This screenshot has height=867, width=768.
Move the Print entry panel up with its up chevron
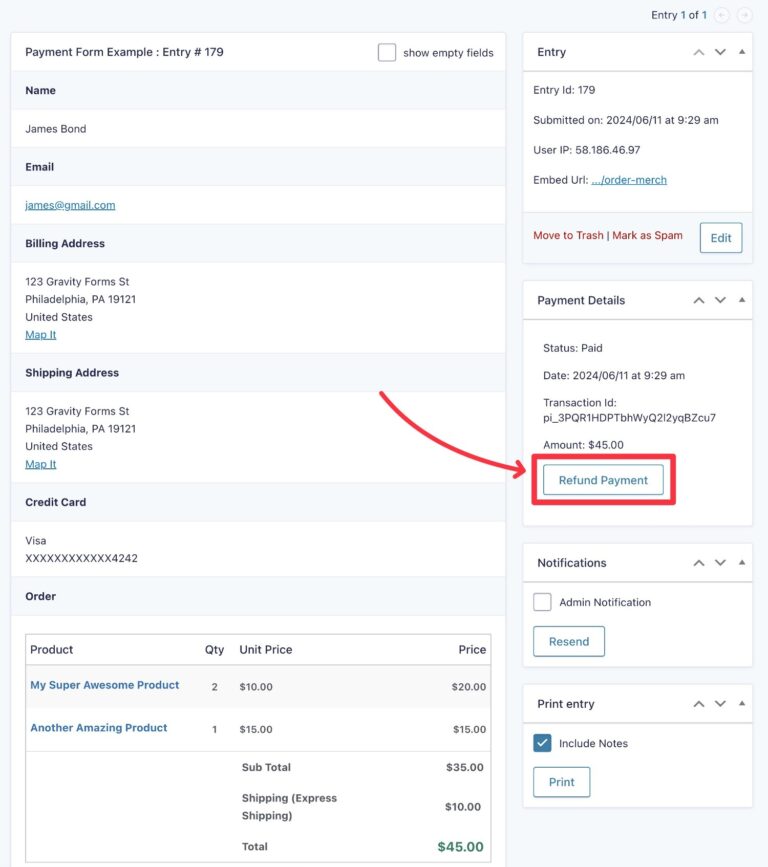[x=698, y=704]
